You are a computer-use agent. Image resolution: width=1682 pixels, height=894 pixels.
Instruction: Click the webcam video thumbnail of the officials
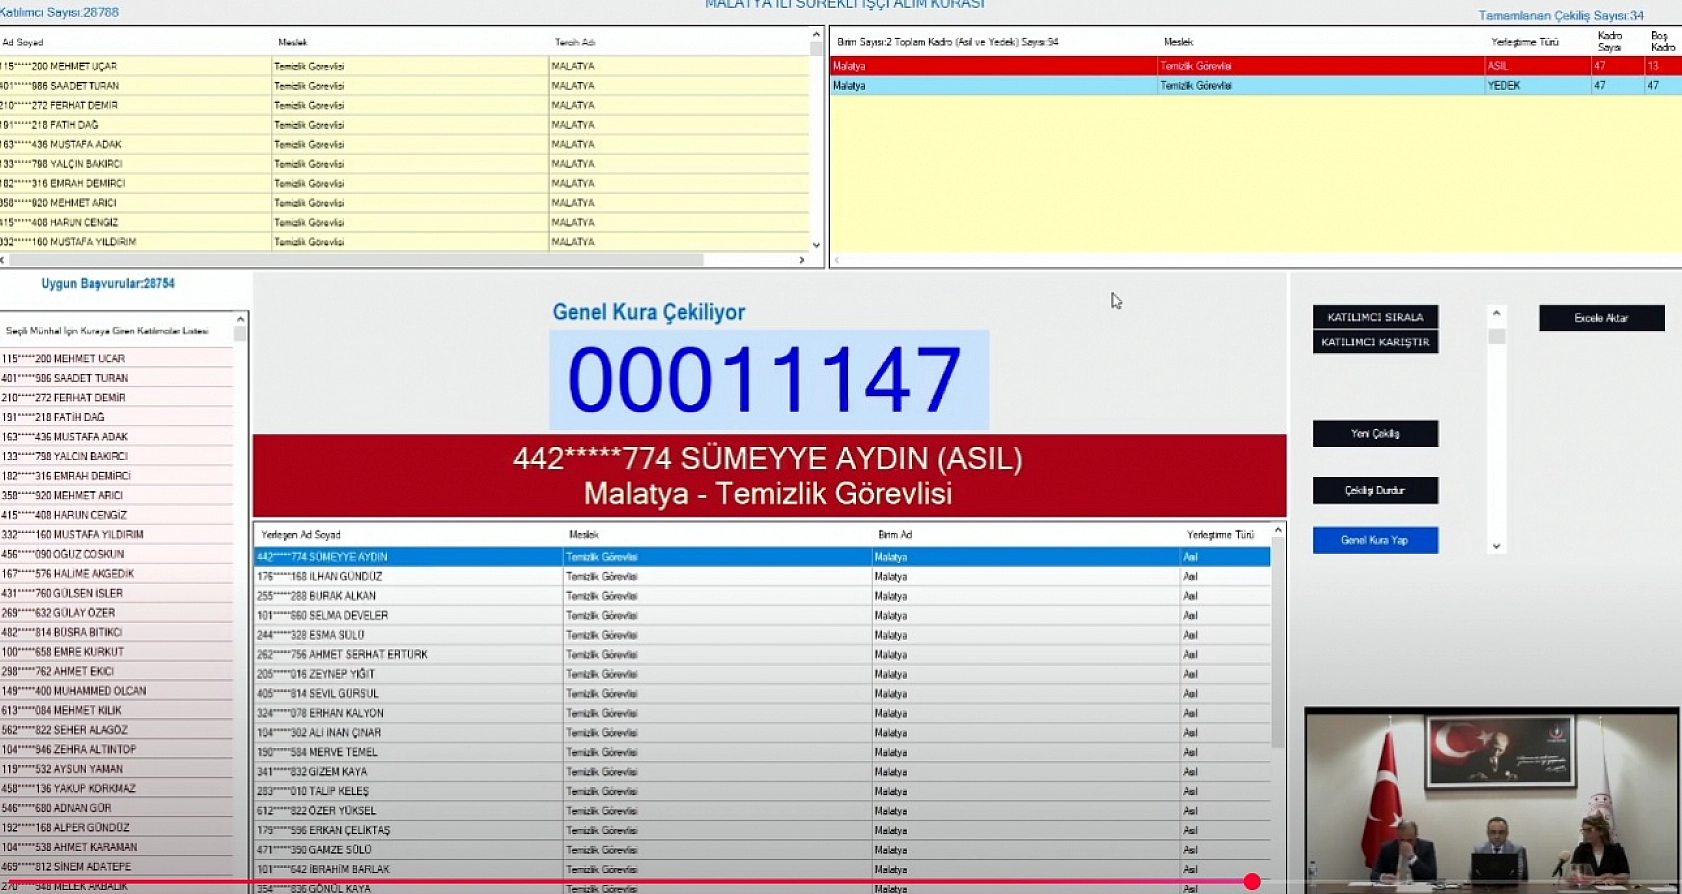coord(1491,800)
